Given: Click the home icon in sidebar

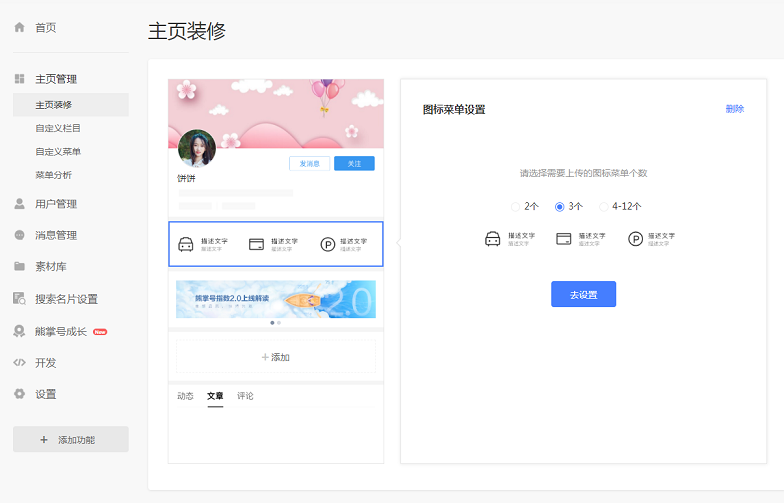Looking at the screenshot, I should (19, 27).
